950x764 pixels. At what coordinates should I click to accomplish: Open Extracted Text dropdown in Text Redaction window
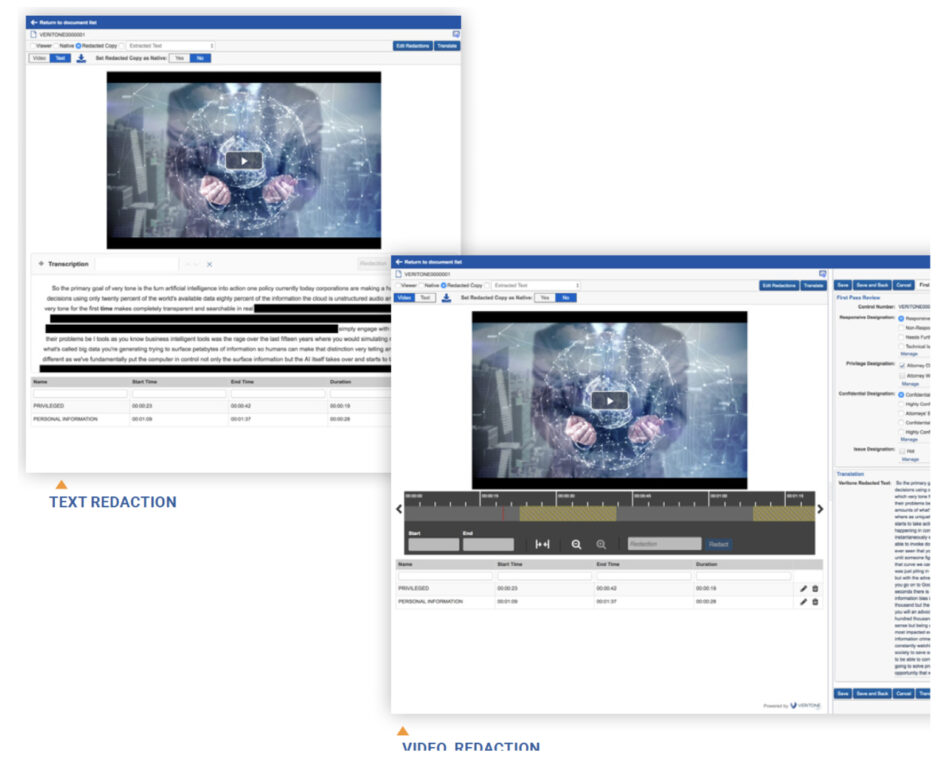click(x=171, y=45)
